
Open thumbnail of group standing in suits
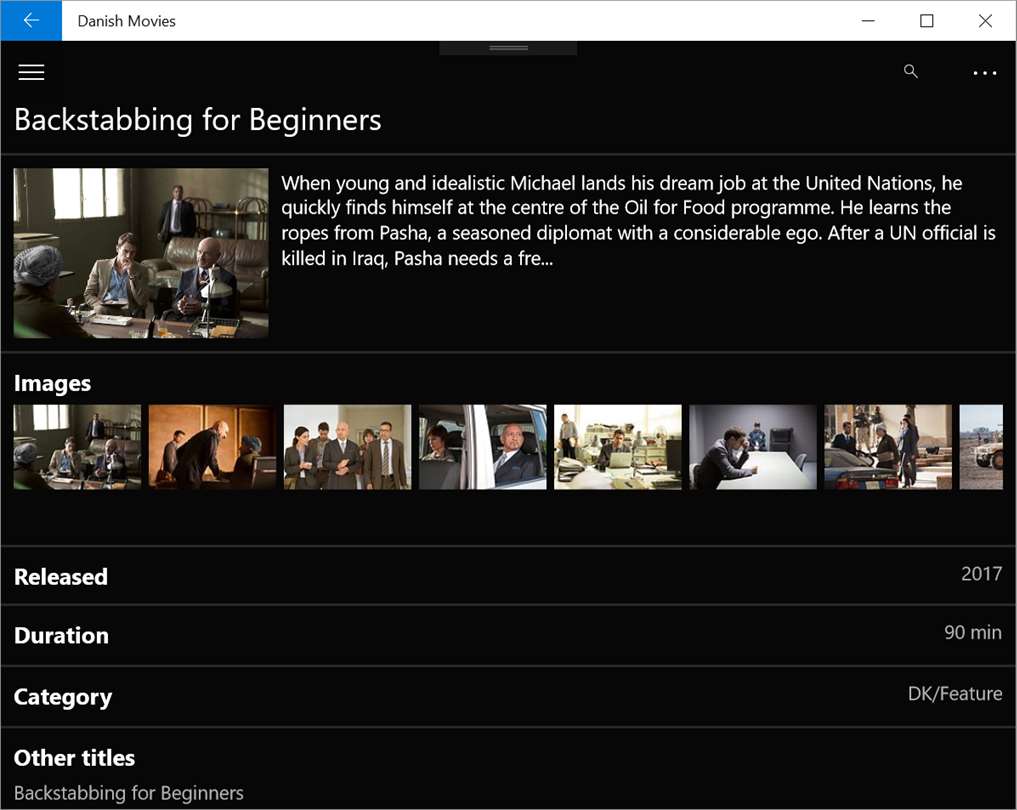tap(348, 447)
